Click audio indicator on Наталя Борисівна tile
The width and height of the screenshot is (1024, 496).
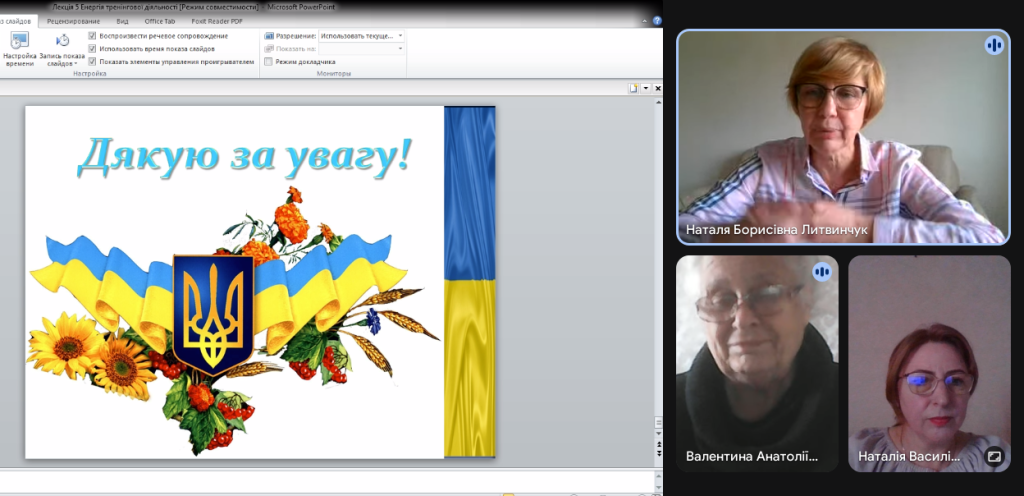pos(994,45)
